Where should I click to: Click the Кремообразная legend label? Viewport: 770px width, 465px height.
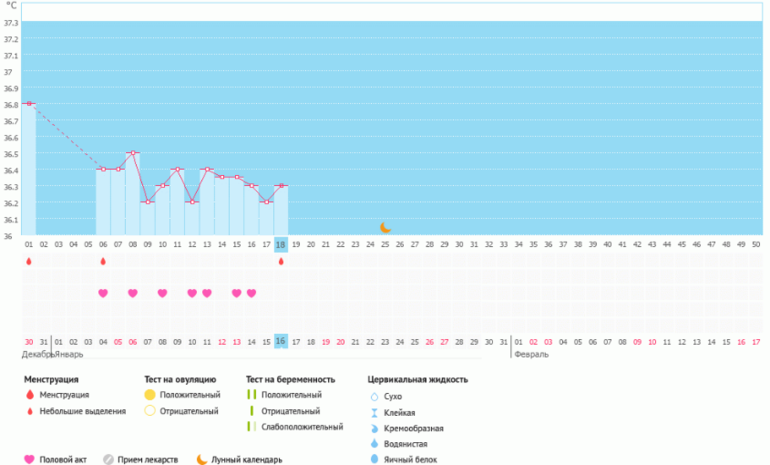tap(414, 428)
